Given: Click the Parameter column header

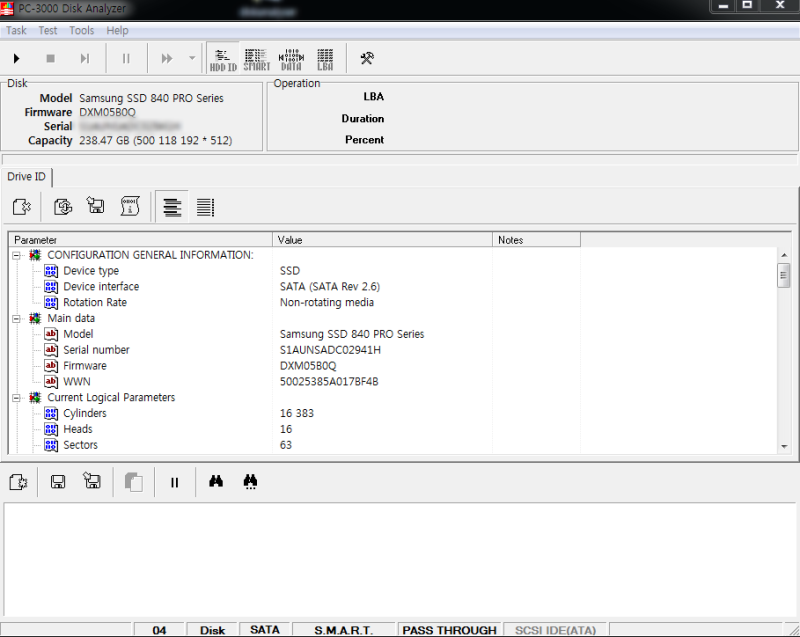Looking at the screenshot, I should 141,240.
